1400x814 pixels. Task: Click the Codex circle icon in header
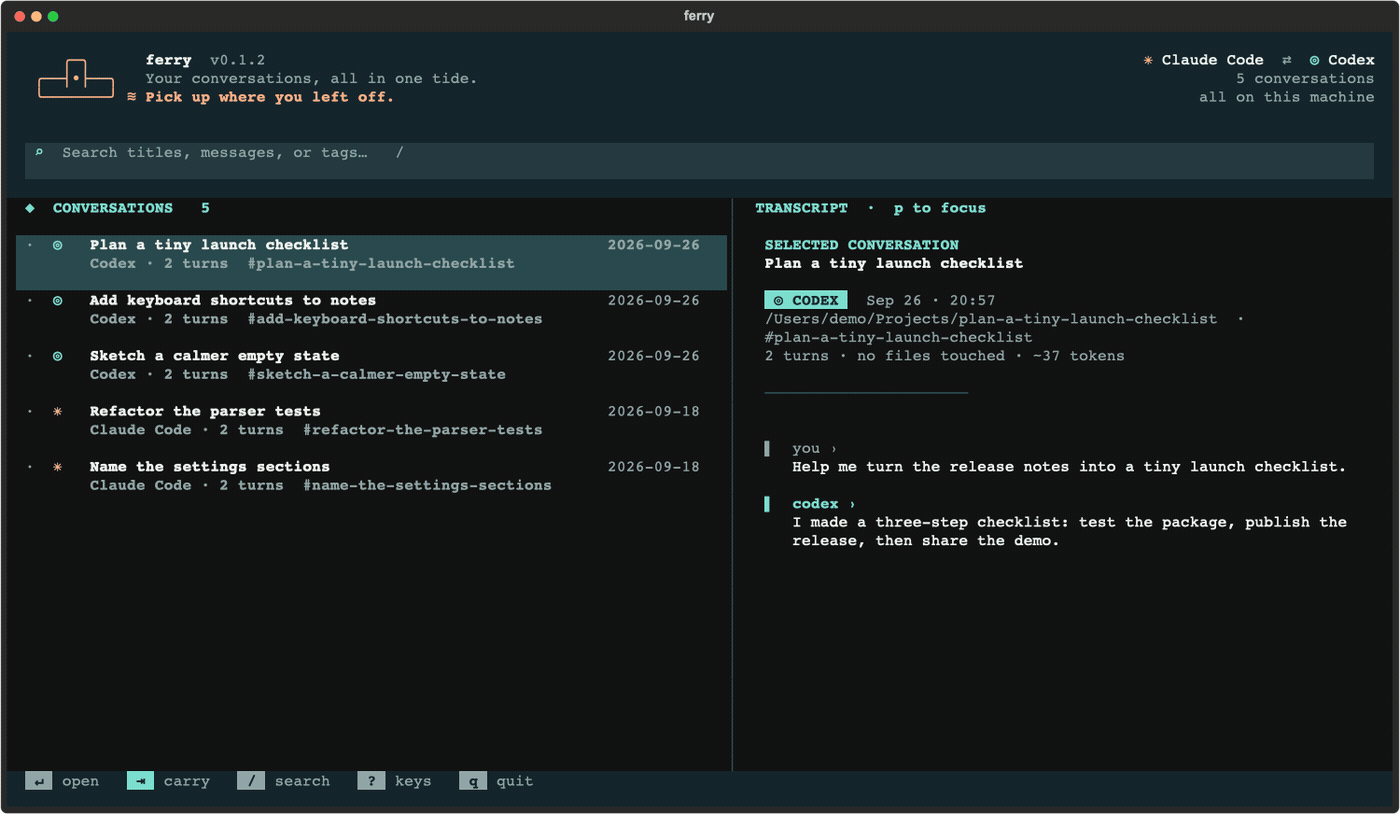click(x=1314, y=60)
